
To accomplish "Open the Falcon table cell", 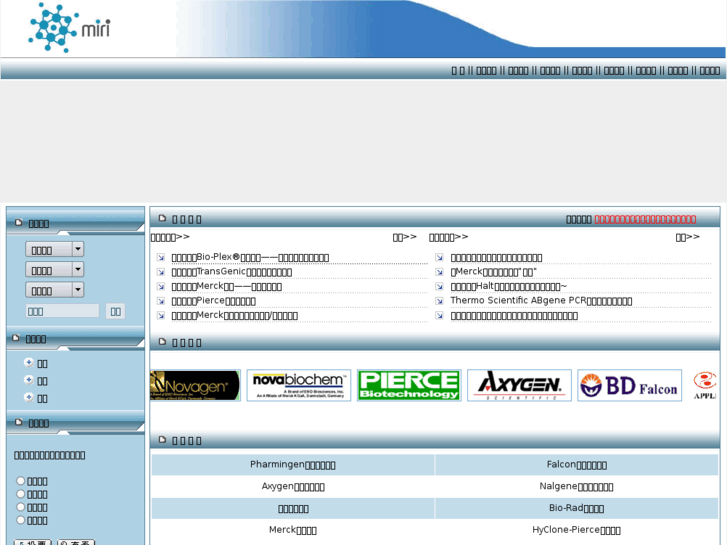I will (x=576, y=465).
